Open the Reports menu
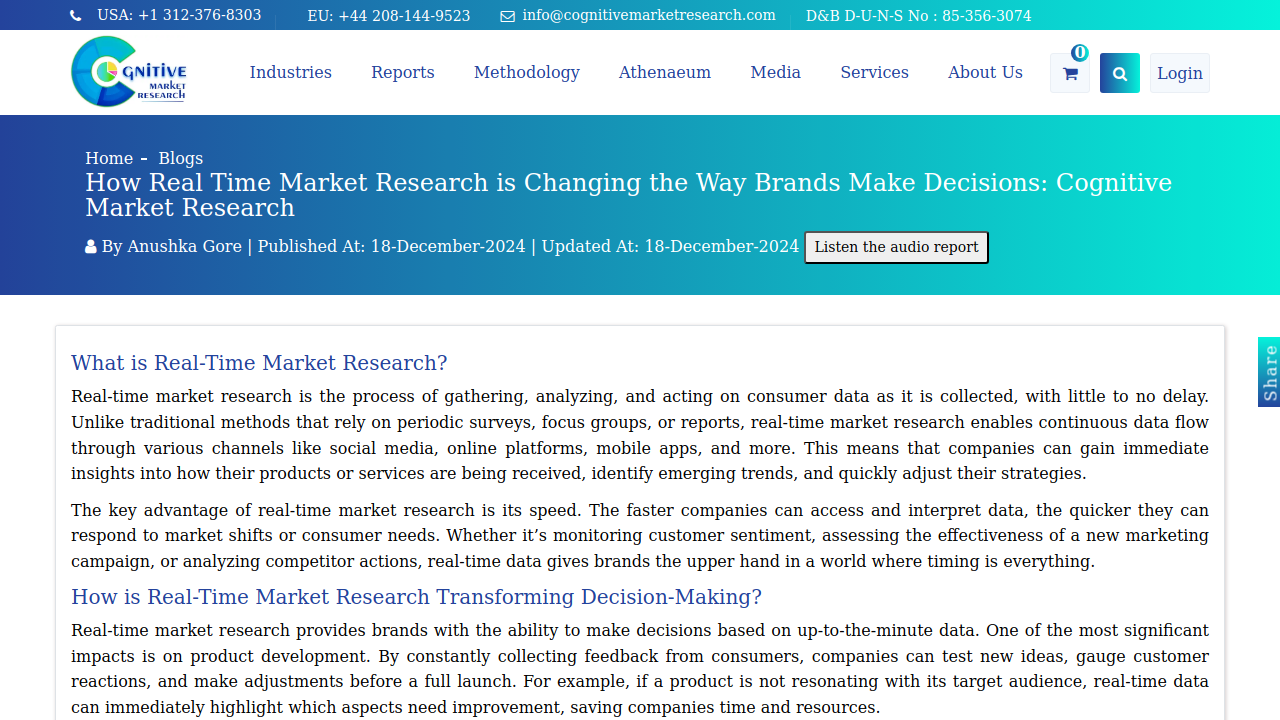 pos(403,72)
